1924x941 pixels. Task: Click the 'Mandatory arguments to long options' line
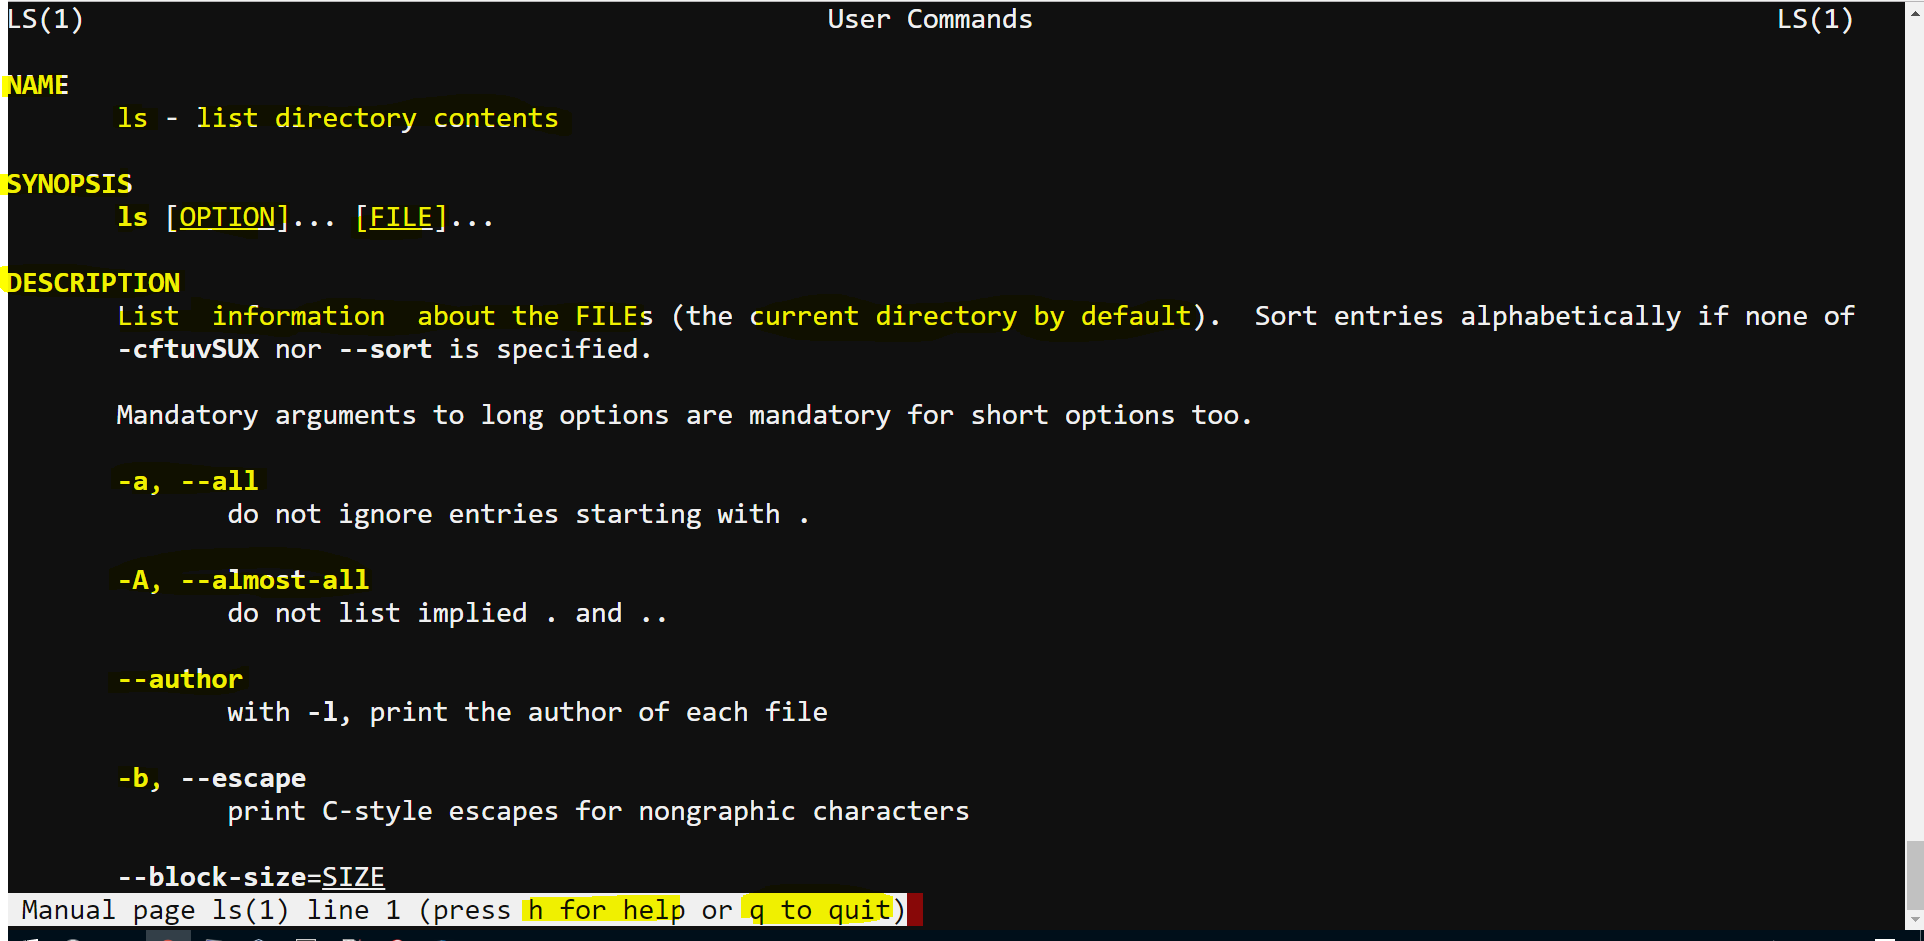(x=684, y=415)
